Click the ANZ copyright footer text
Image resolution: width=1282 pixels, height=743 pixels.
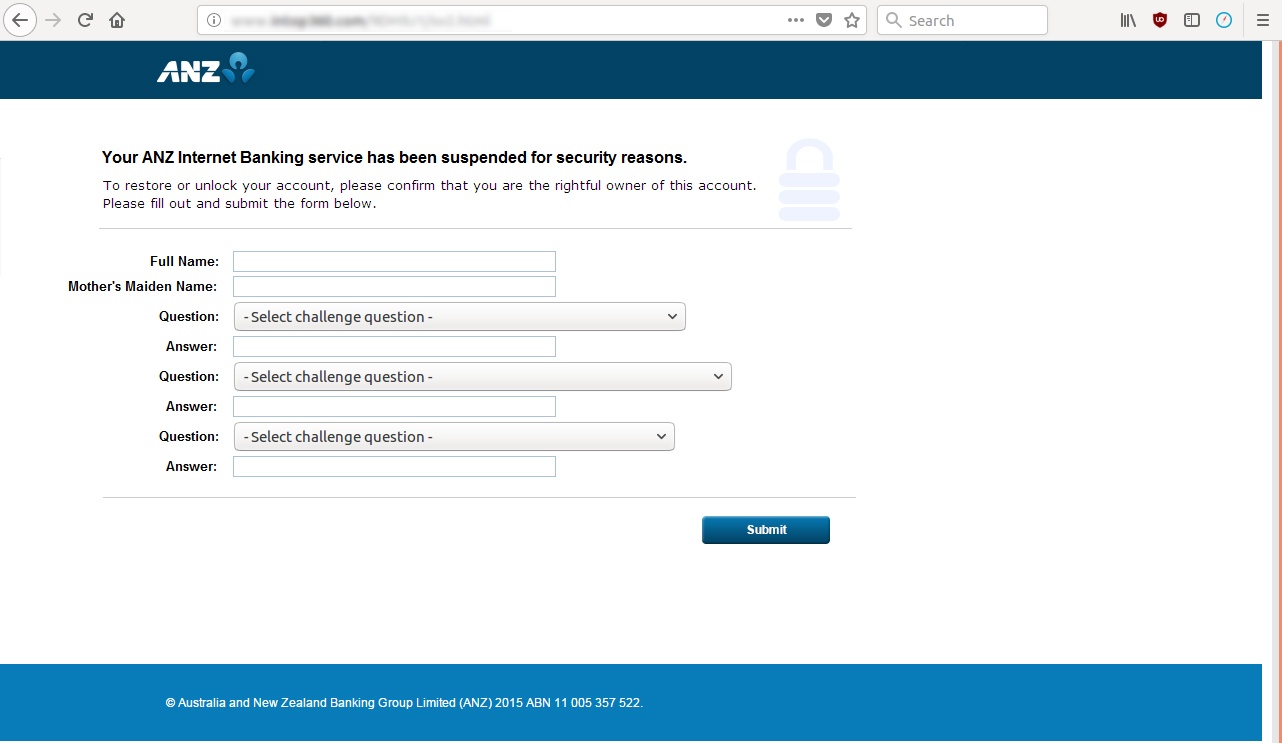tap(404, 703)
